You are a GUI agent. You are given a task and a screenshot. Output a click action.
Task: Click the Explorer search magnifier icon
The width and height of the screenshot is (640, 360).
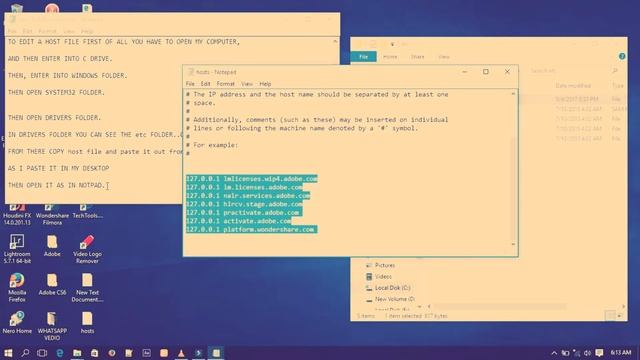(x=615, y=71)
